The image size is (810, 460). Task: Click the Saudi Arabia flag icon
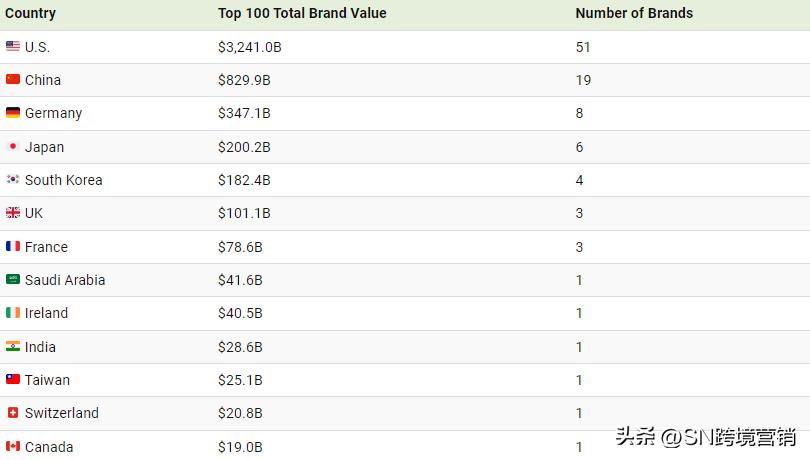click(x=13, y=280)
